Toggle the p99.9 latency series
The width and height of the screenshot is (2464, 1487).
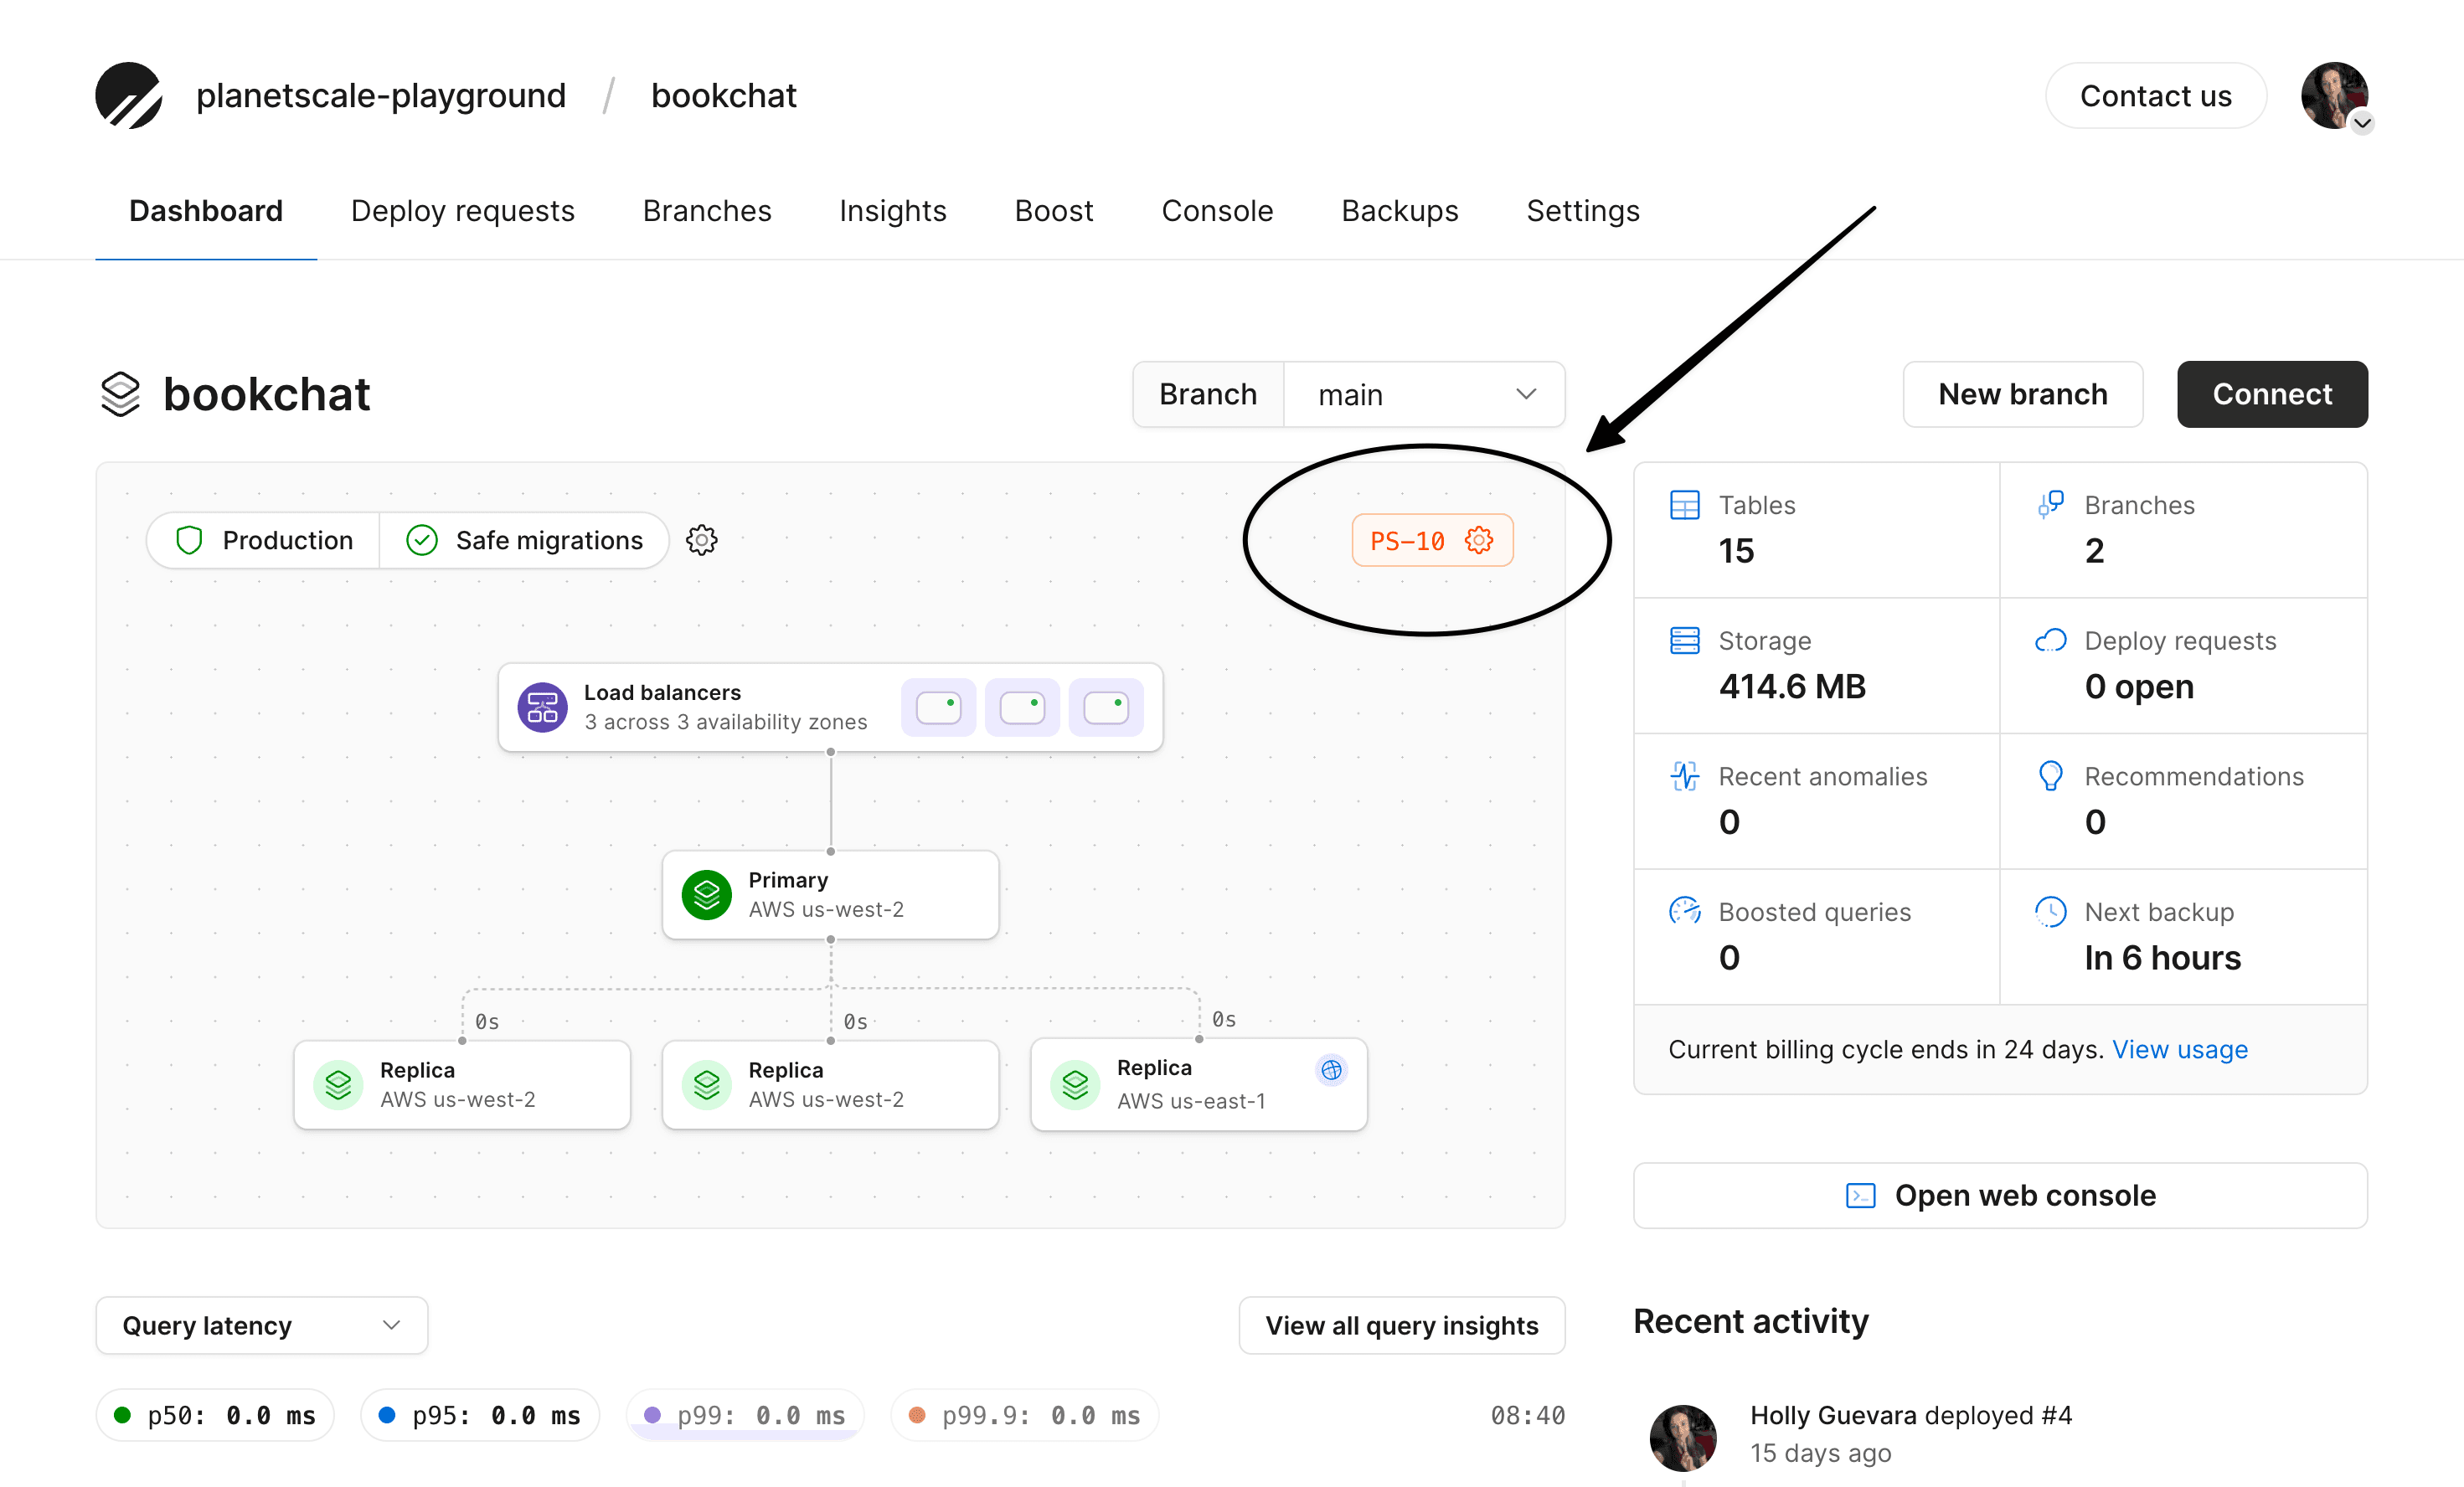[x=1025, y=1415]
